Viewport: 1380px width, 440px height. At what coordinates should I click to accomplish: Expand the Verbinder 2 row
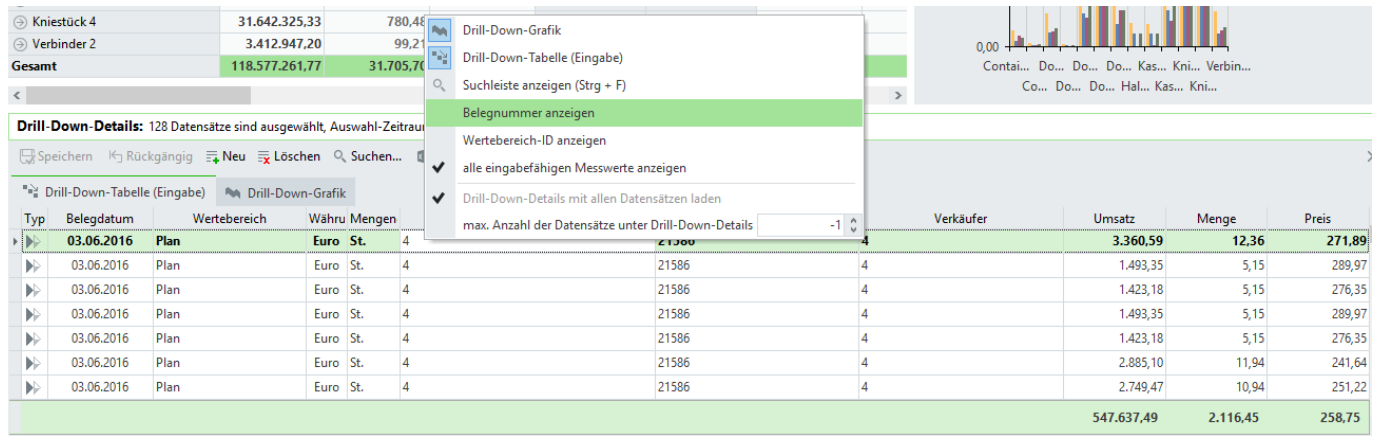click(18, 44)
